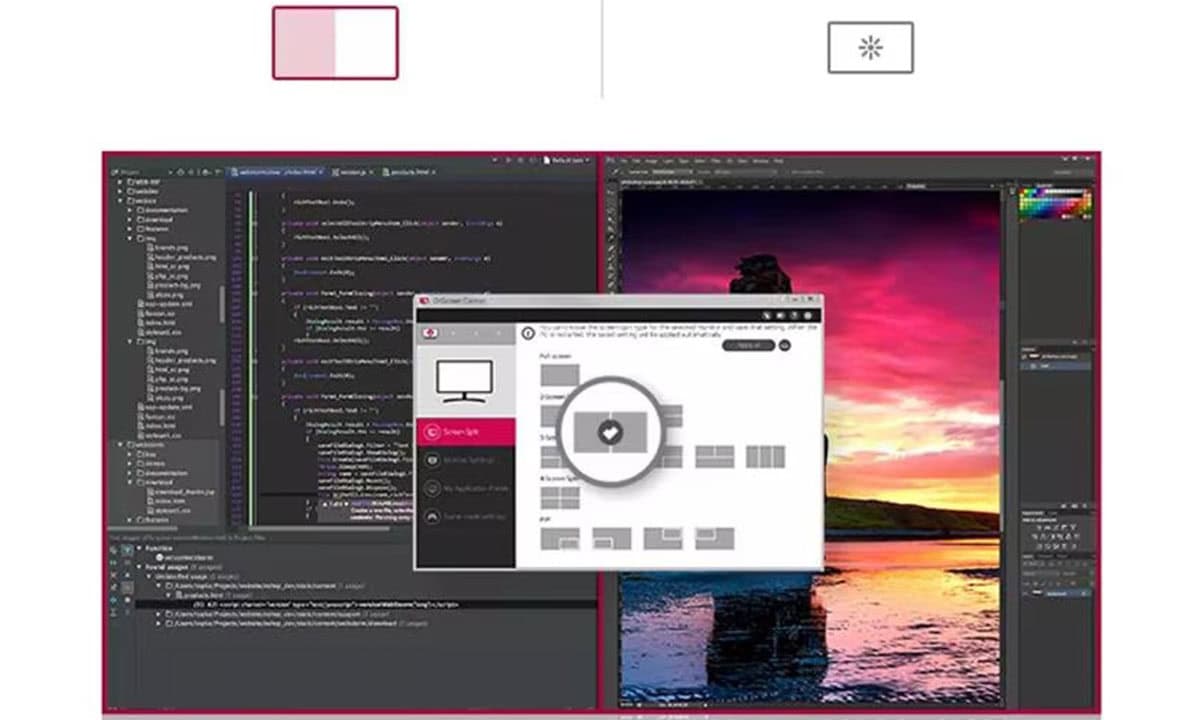Click the round icon beside the apply button
The height and width of the screenshot is (720, 1200).
click(785, 345)
